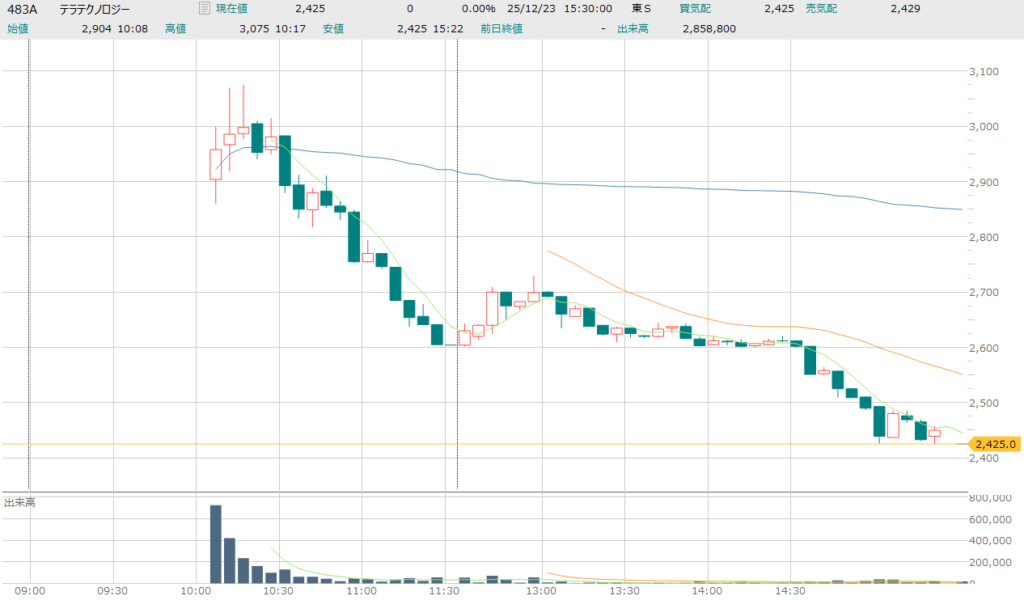The height and width of the screenshot is (600, 1024).
Task: Click the 出来高 volume panel label
Action: point(20,502)
